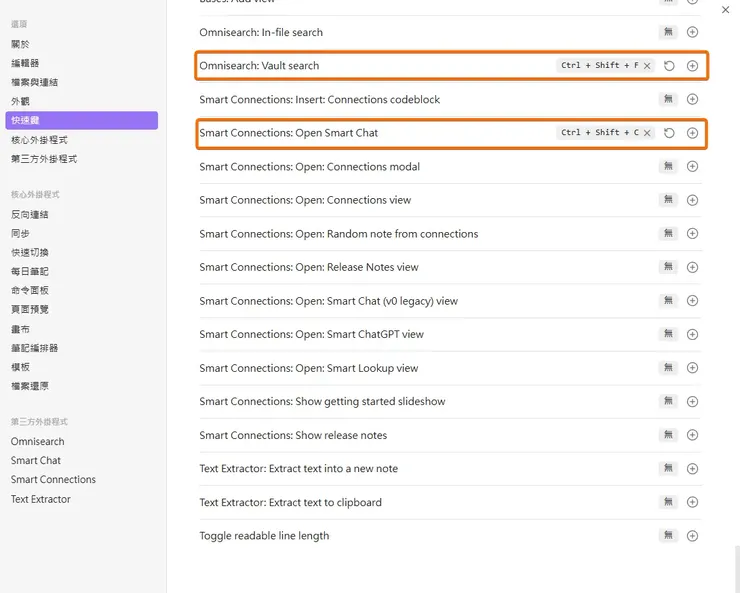Open 命令面板 core plugin settings
This screenshot has height=593, width=740.
pyautogui.click(x=30, y=290)
